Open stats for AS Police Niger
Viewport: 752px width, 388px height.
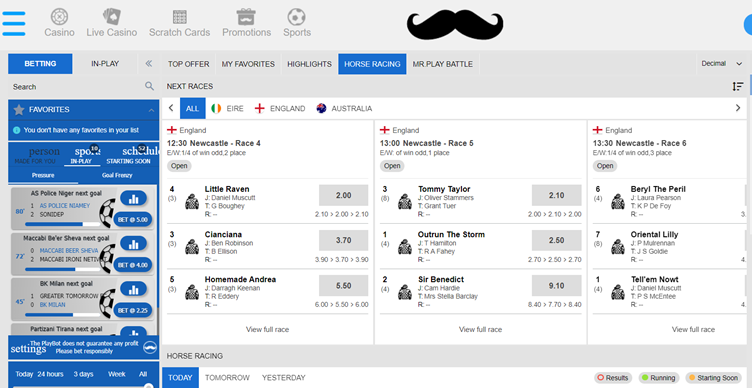click(x=133, y=198)
